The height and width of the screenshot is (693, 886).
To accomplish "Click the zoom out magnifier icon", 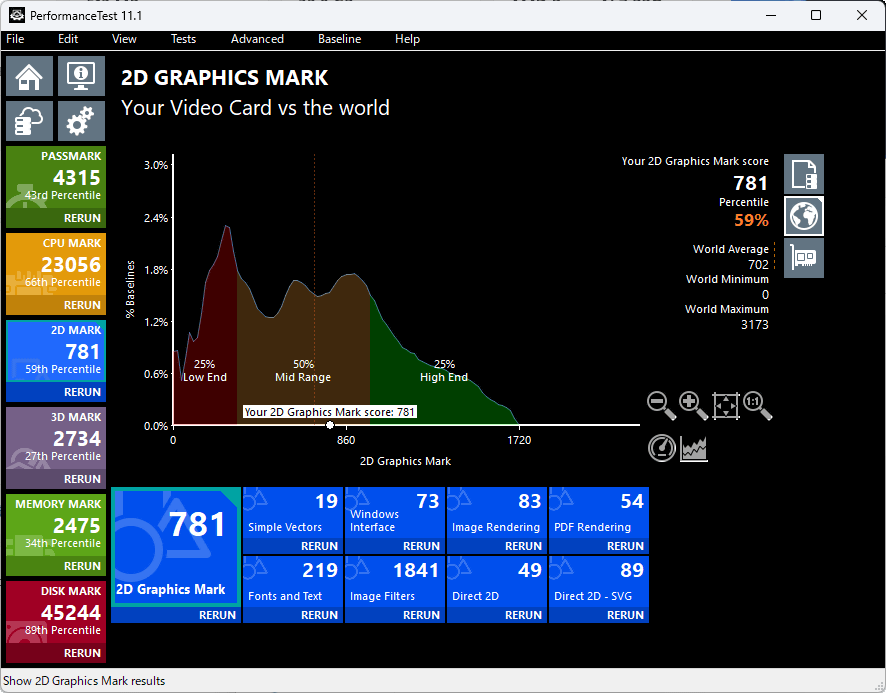I will [661, 405].
